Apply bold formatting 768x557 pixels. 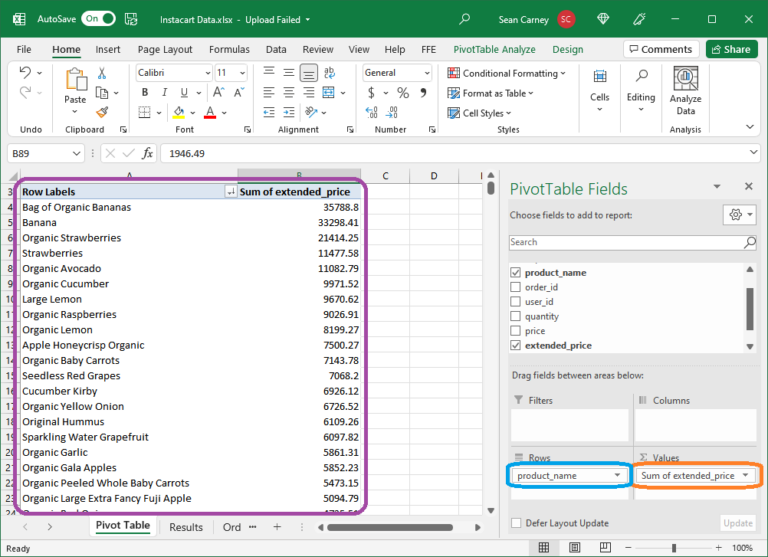pyautogui.click(x=145, y=93)
